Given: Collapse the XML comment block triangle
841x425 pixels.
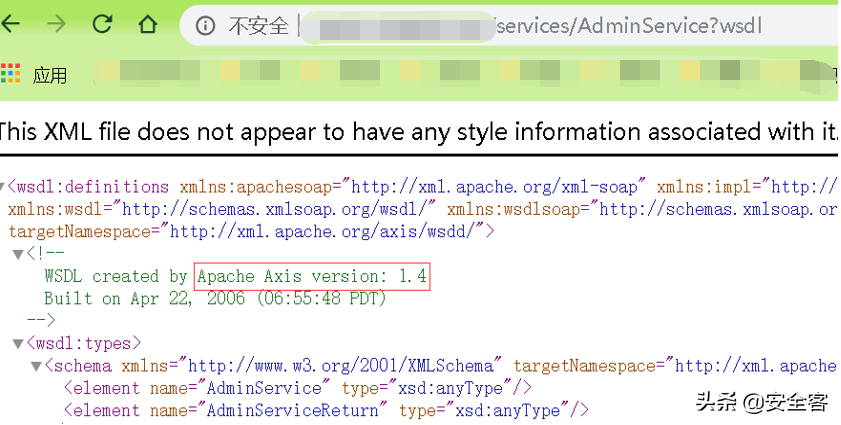Looking at the screenshot, I should (x=18, y=254).
